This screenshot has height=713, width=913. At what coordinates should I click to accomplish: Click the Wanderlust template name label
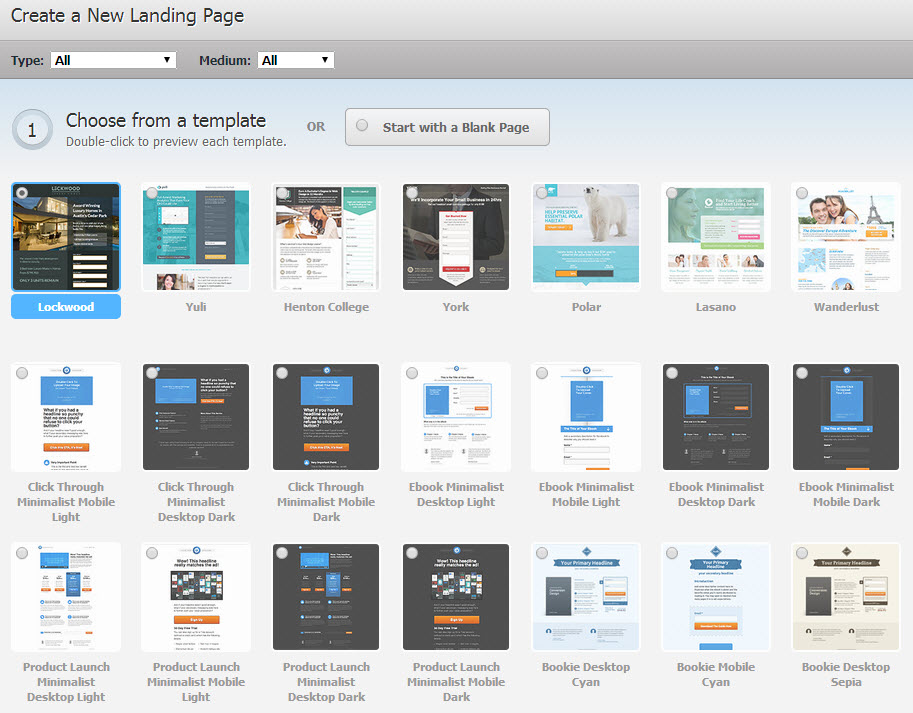pyautogui.click(x=846, y=307)
